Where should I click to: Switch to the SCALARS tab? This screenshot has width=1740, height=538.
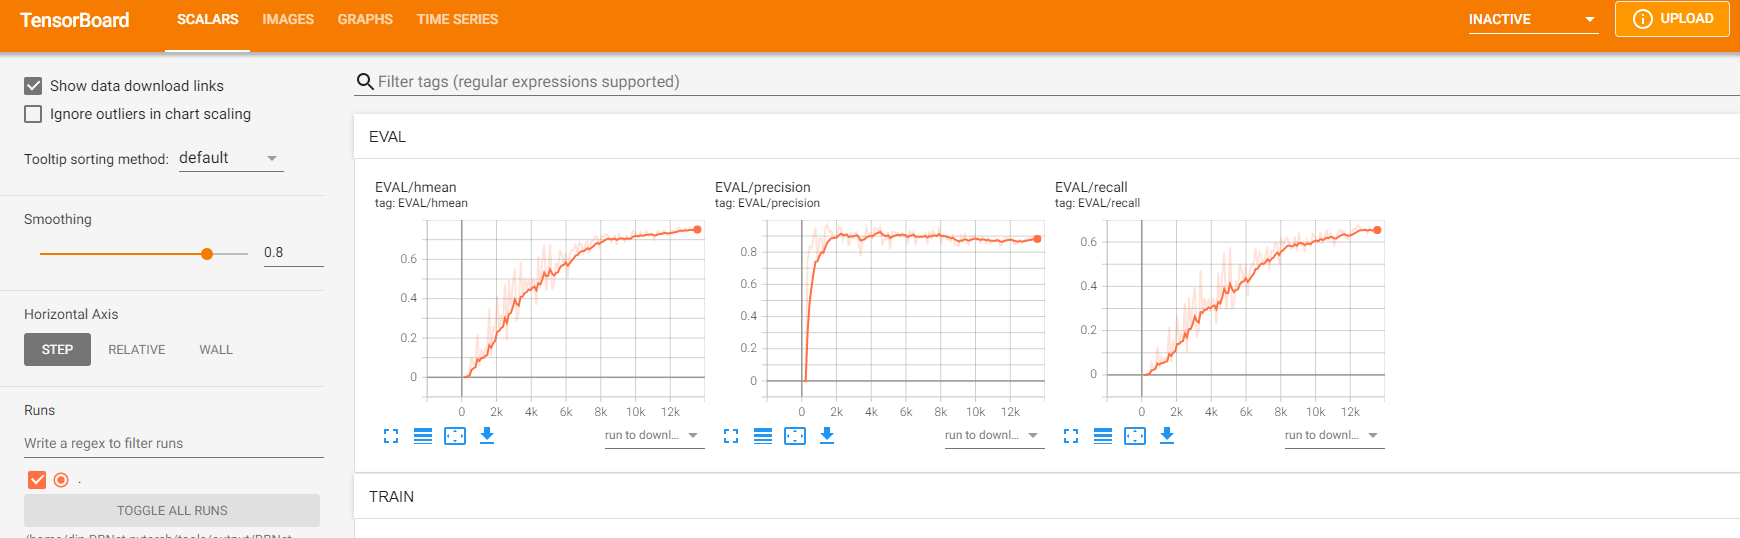tap(208, 20)
